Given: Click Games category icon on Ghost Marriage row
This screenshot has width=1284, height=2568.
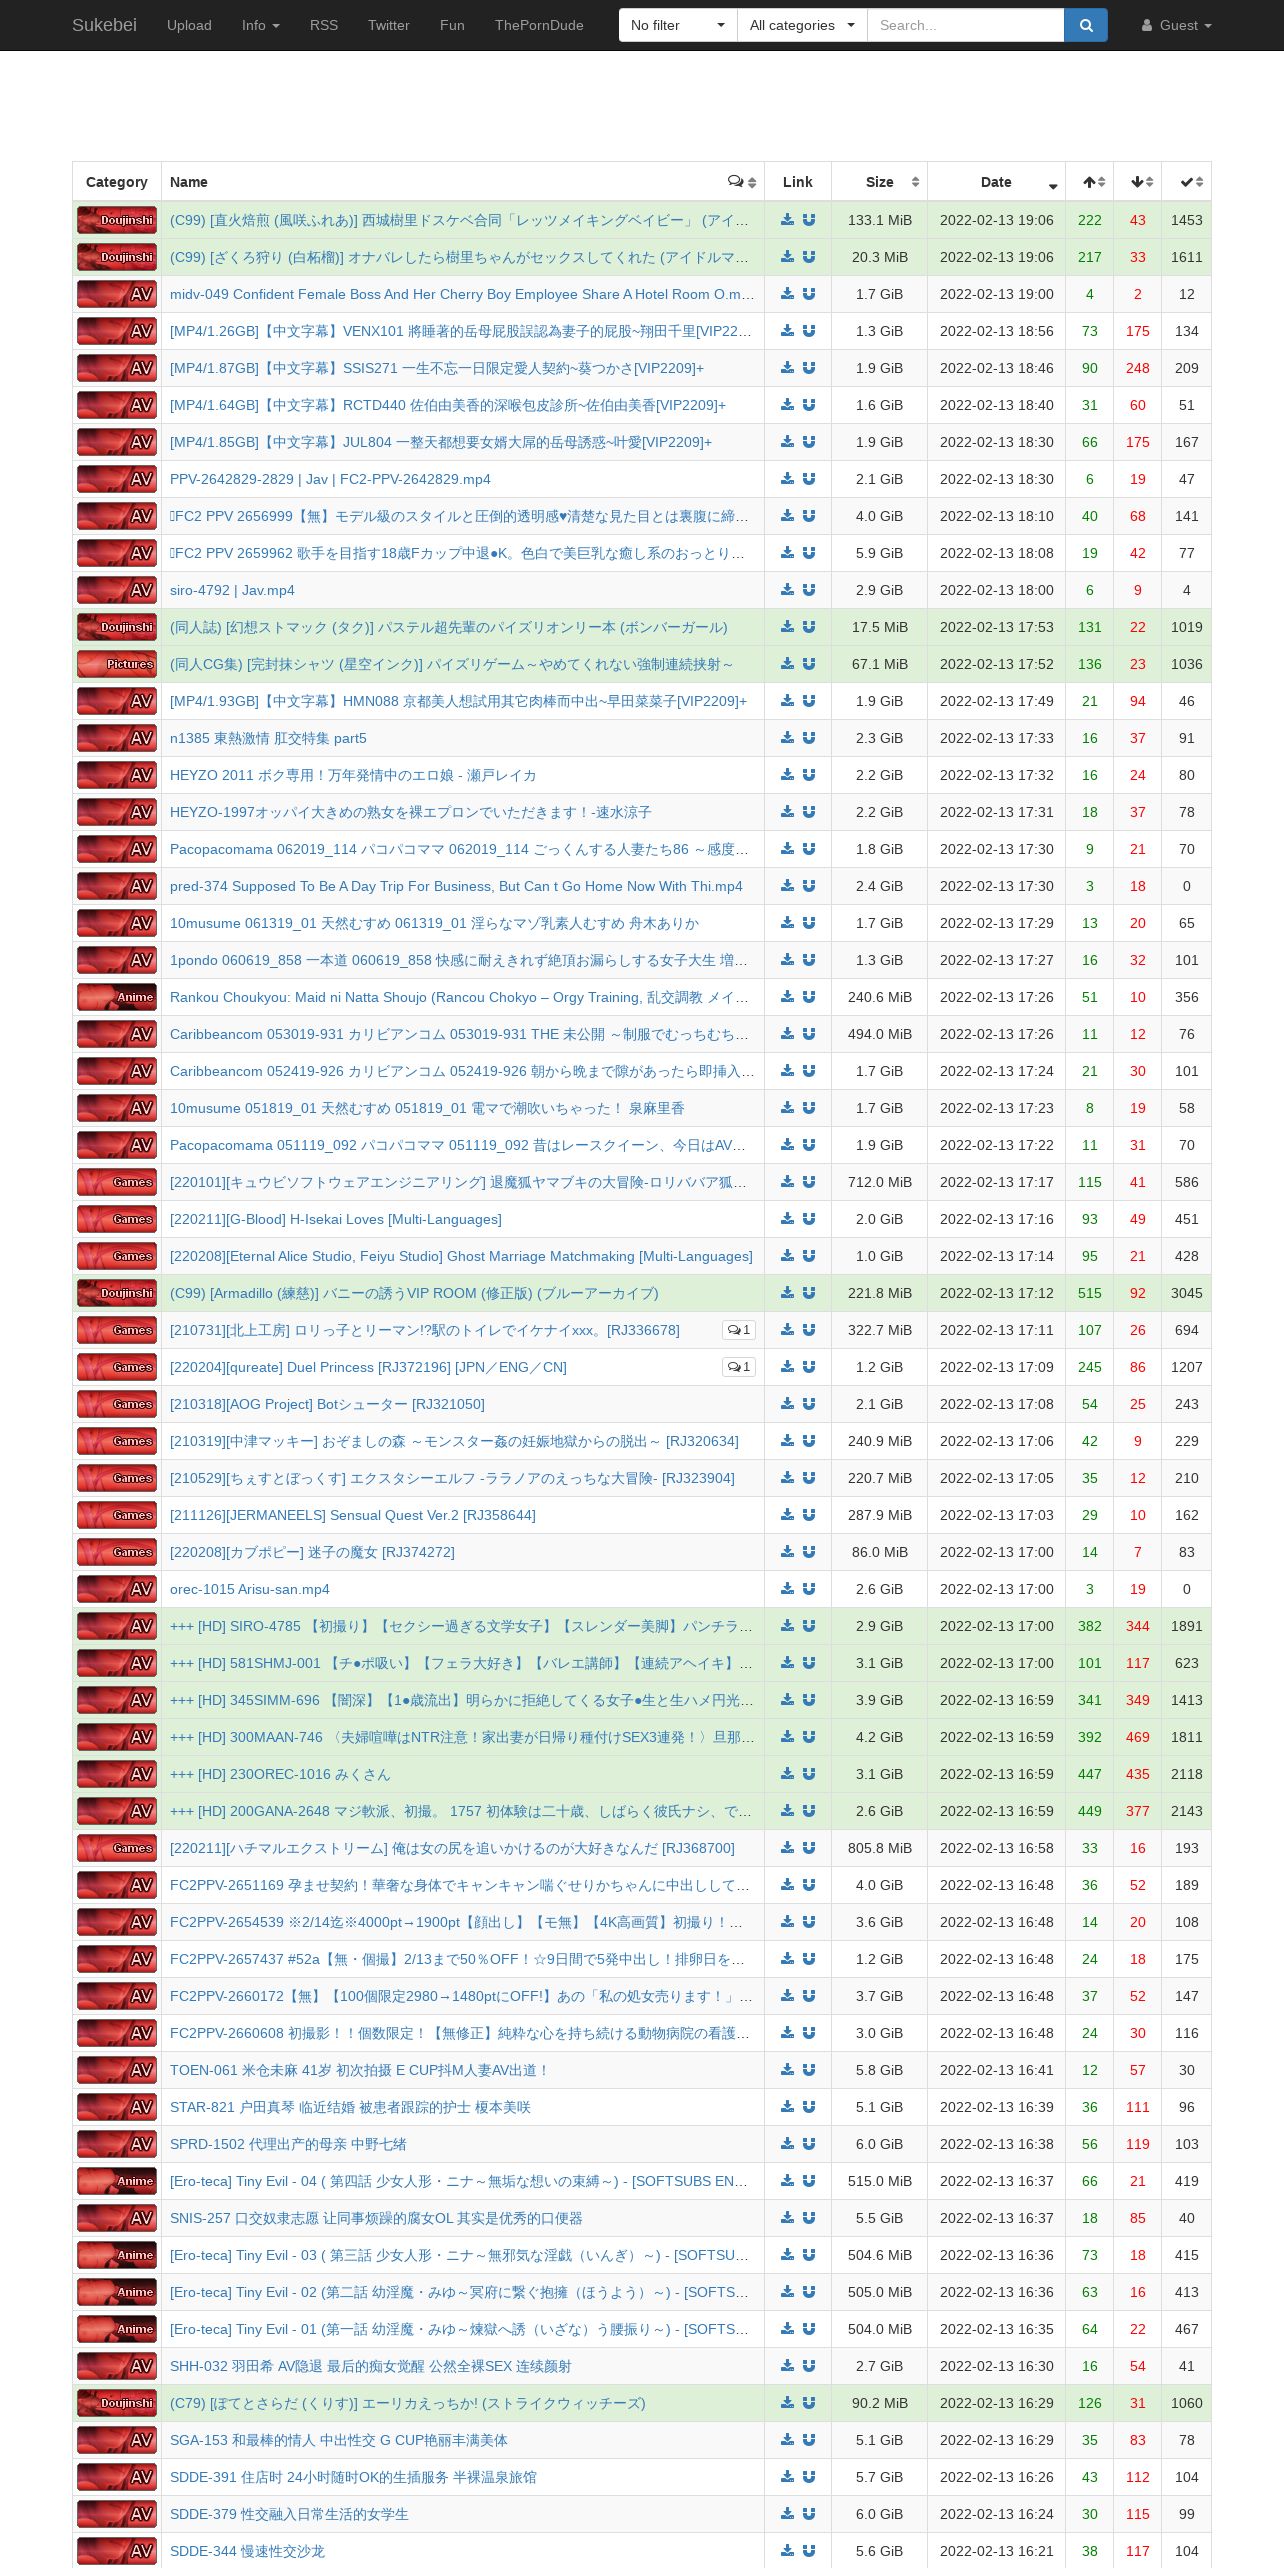Looking at the screenshot, I should point(117,1256).
